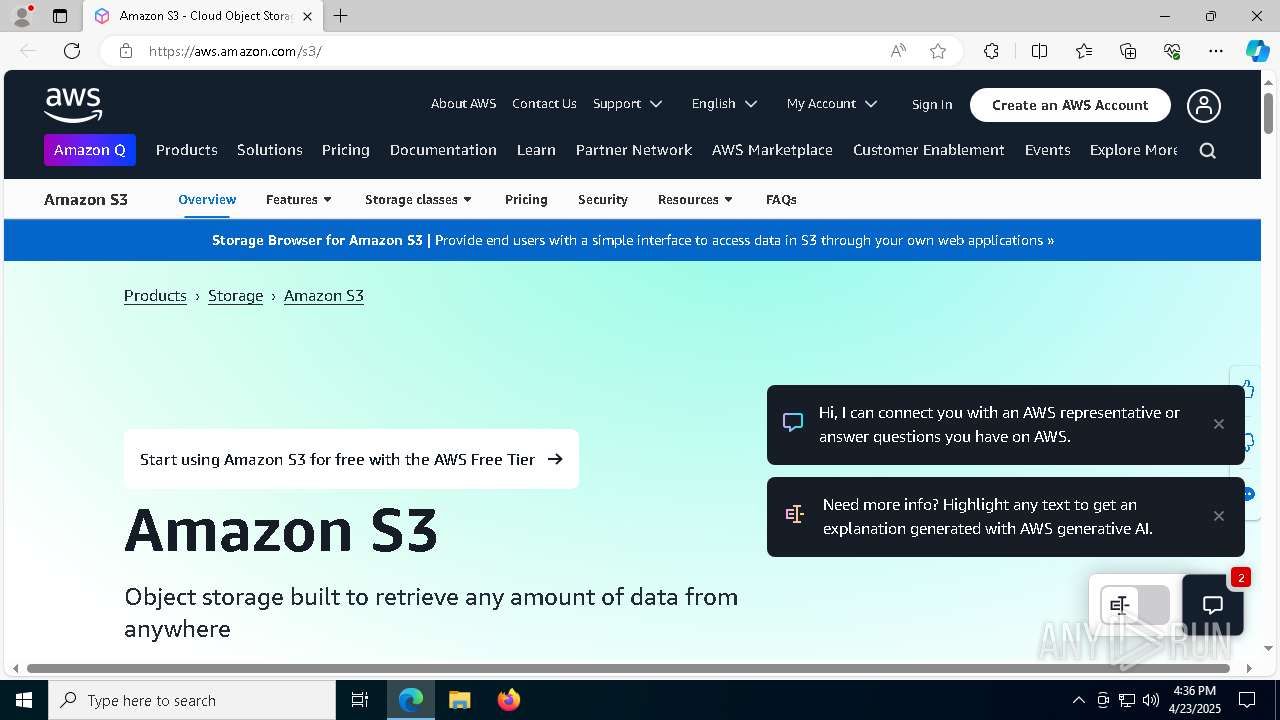This screenshot has width=1280, height=720.
Task: Open a new browser tab
Action: click(x=340, y=16)
